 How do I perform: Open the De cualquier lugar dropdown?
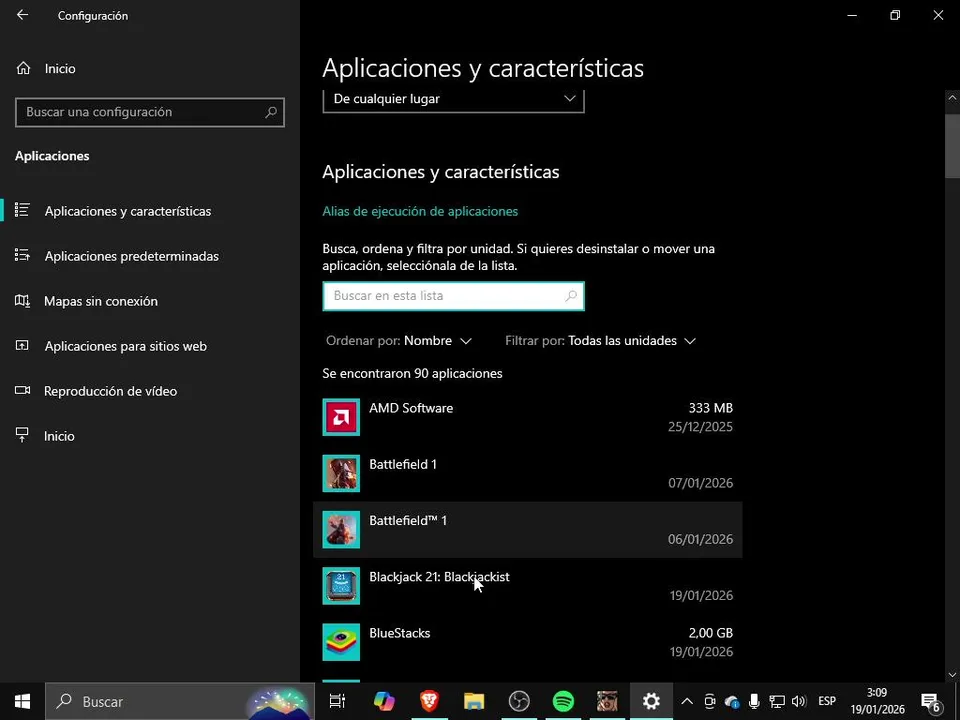[453, 99]
